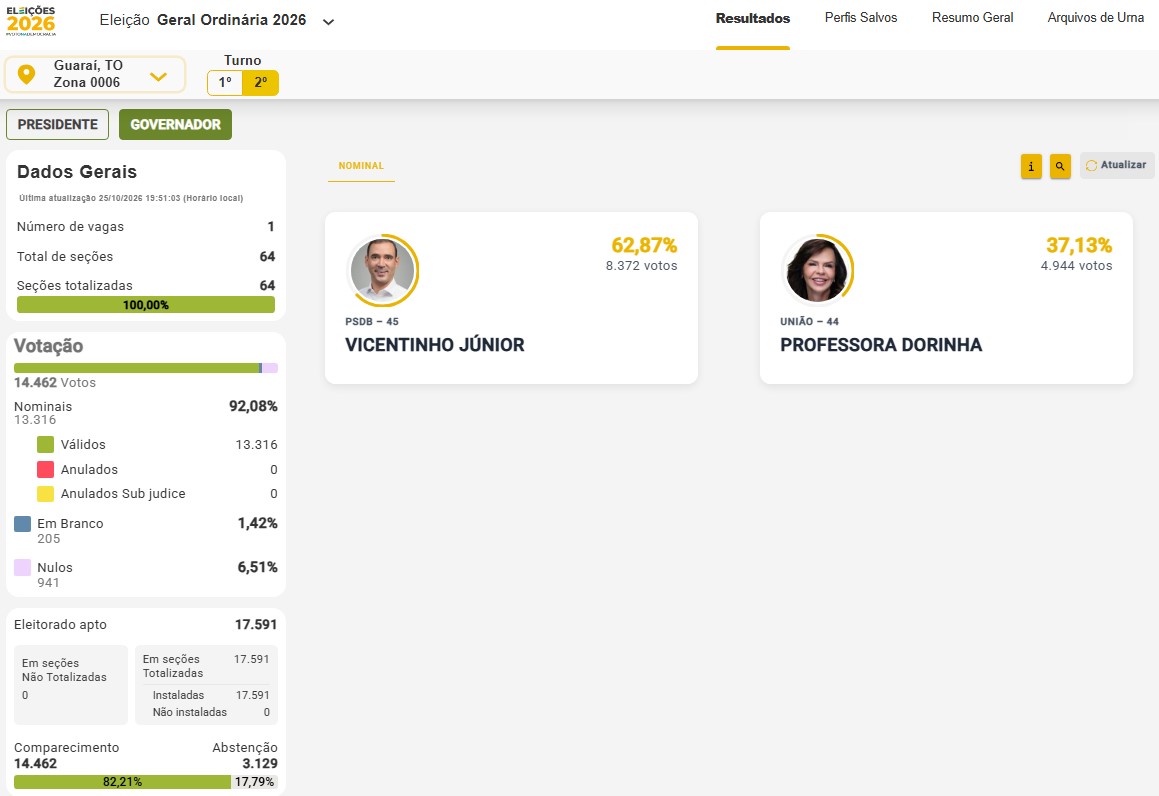Click the Atualizar refresh button
The width and height of the screenshot is (1159, 796).
click(1117, 166)
